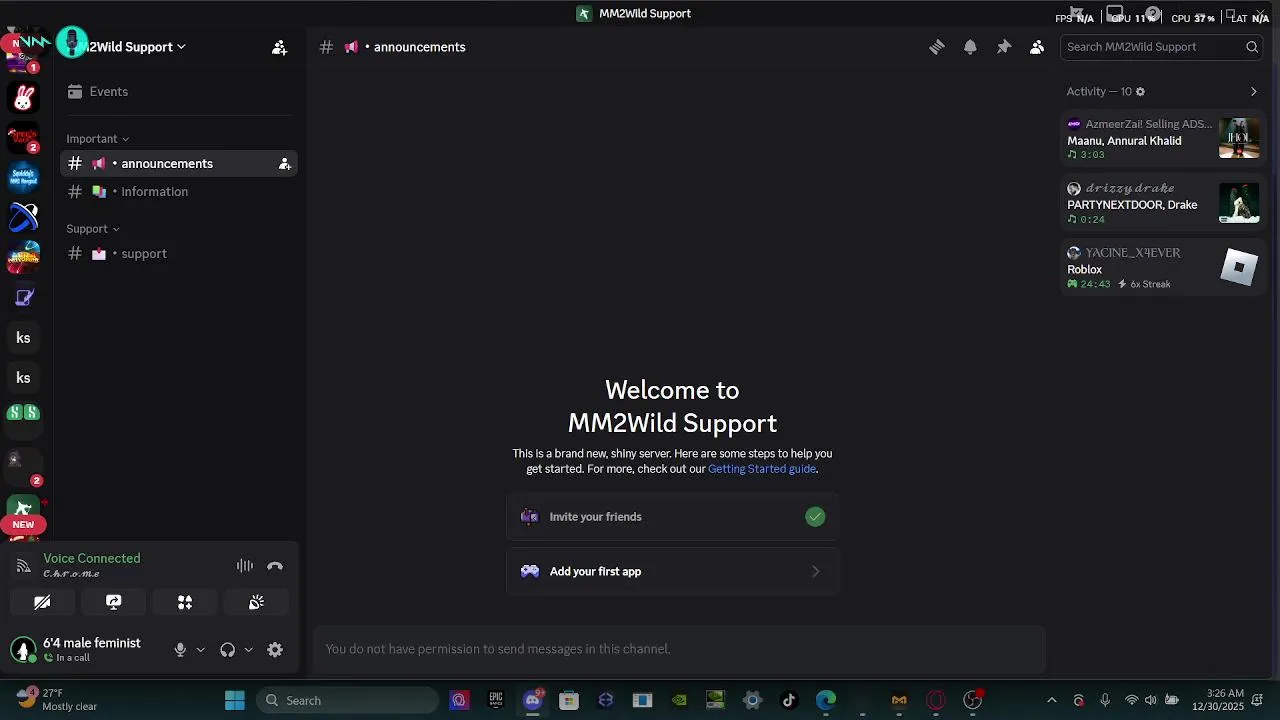1280x720 pixels.
Task: Click the NEW badge in server list
Action: point(23,524)
